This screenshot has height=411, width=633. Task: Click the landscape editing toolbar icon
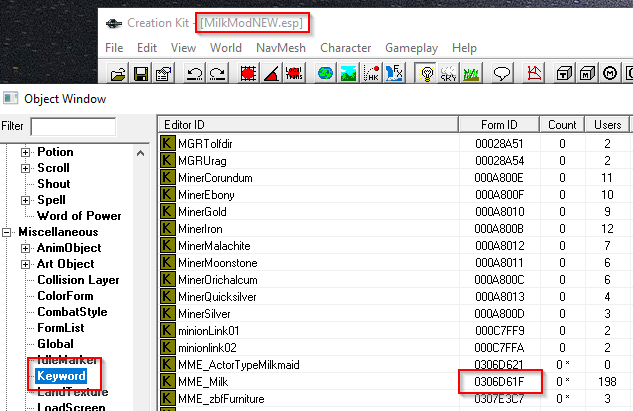[x=348, y=73]
